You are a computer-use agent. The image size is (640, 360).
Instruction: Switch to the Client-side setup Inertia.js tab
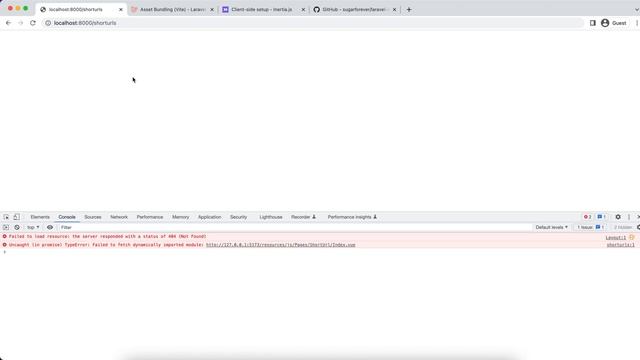click(261, 9)
